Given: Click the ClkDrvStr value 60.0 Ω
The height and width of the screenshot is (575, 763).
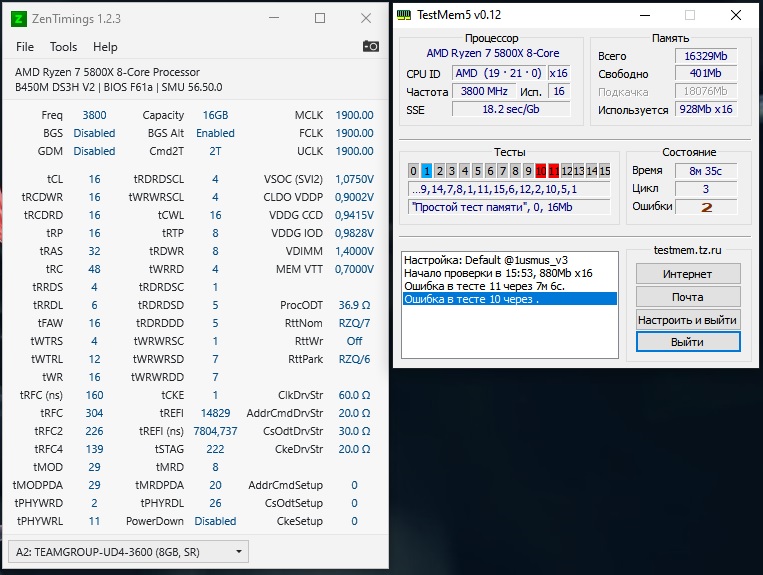Looking at the screenshot, I should [354, 395].
